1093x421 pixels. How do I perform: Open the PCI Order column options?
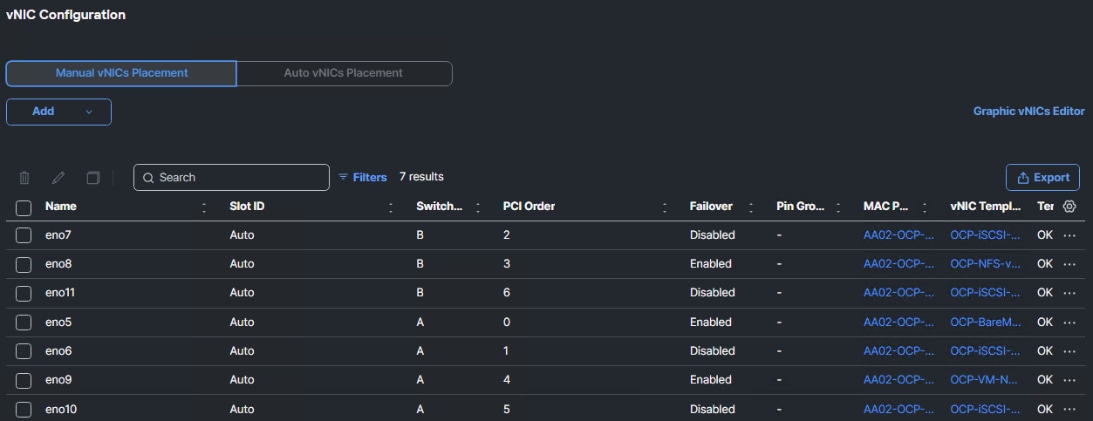coord(665,207)
